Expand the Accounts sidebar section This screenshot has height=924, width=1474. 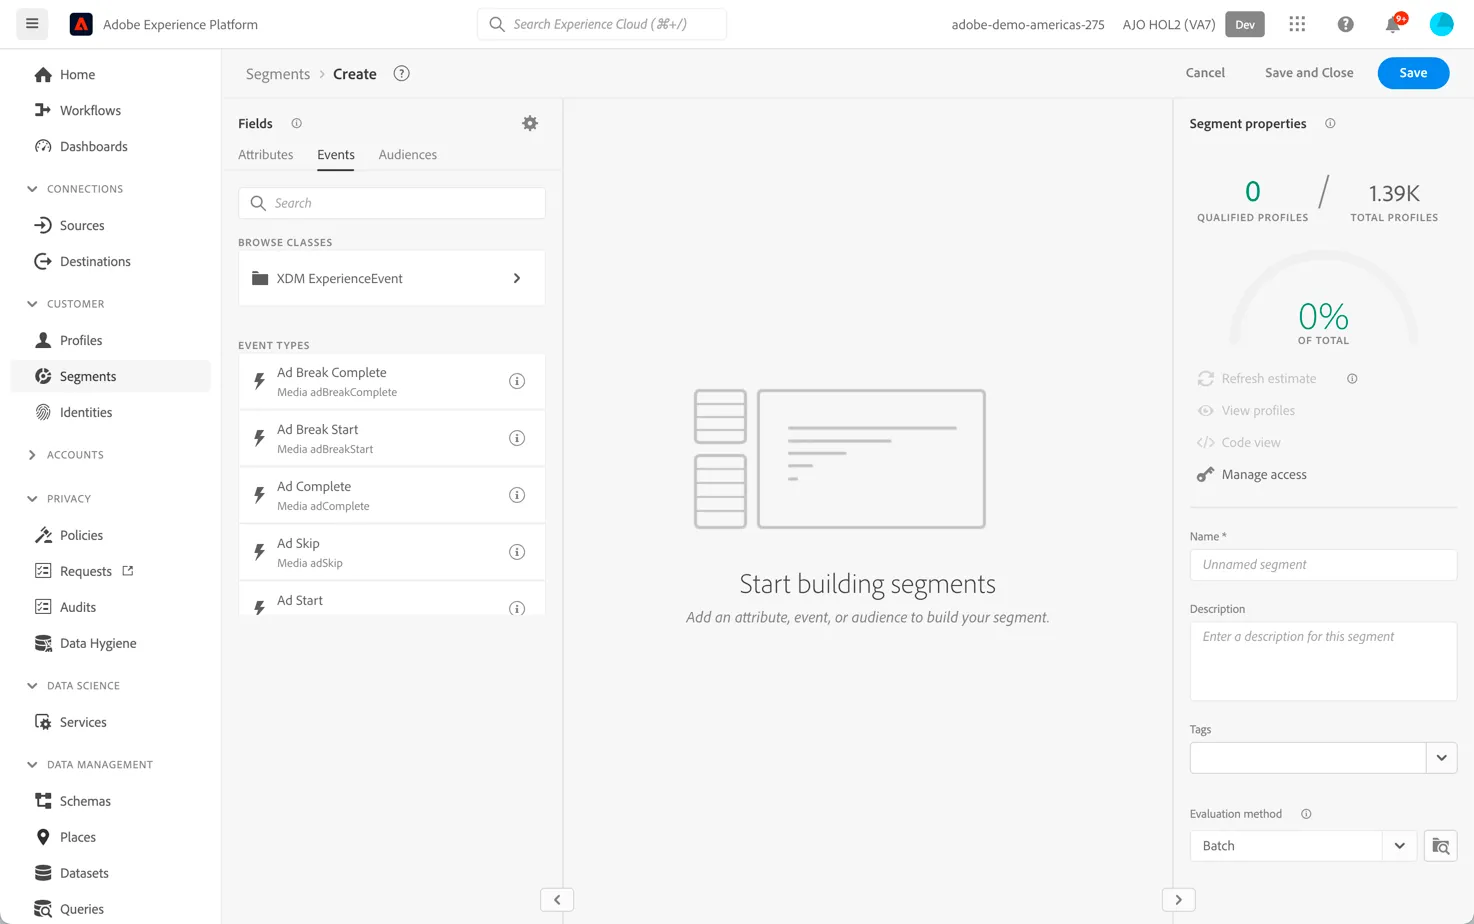click(x=32, y=455)
